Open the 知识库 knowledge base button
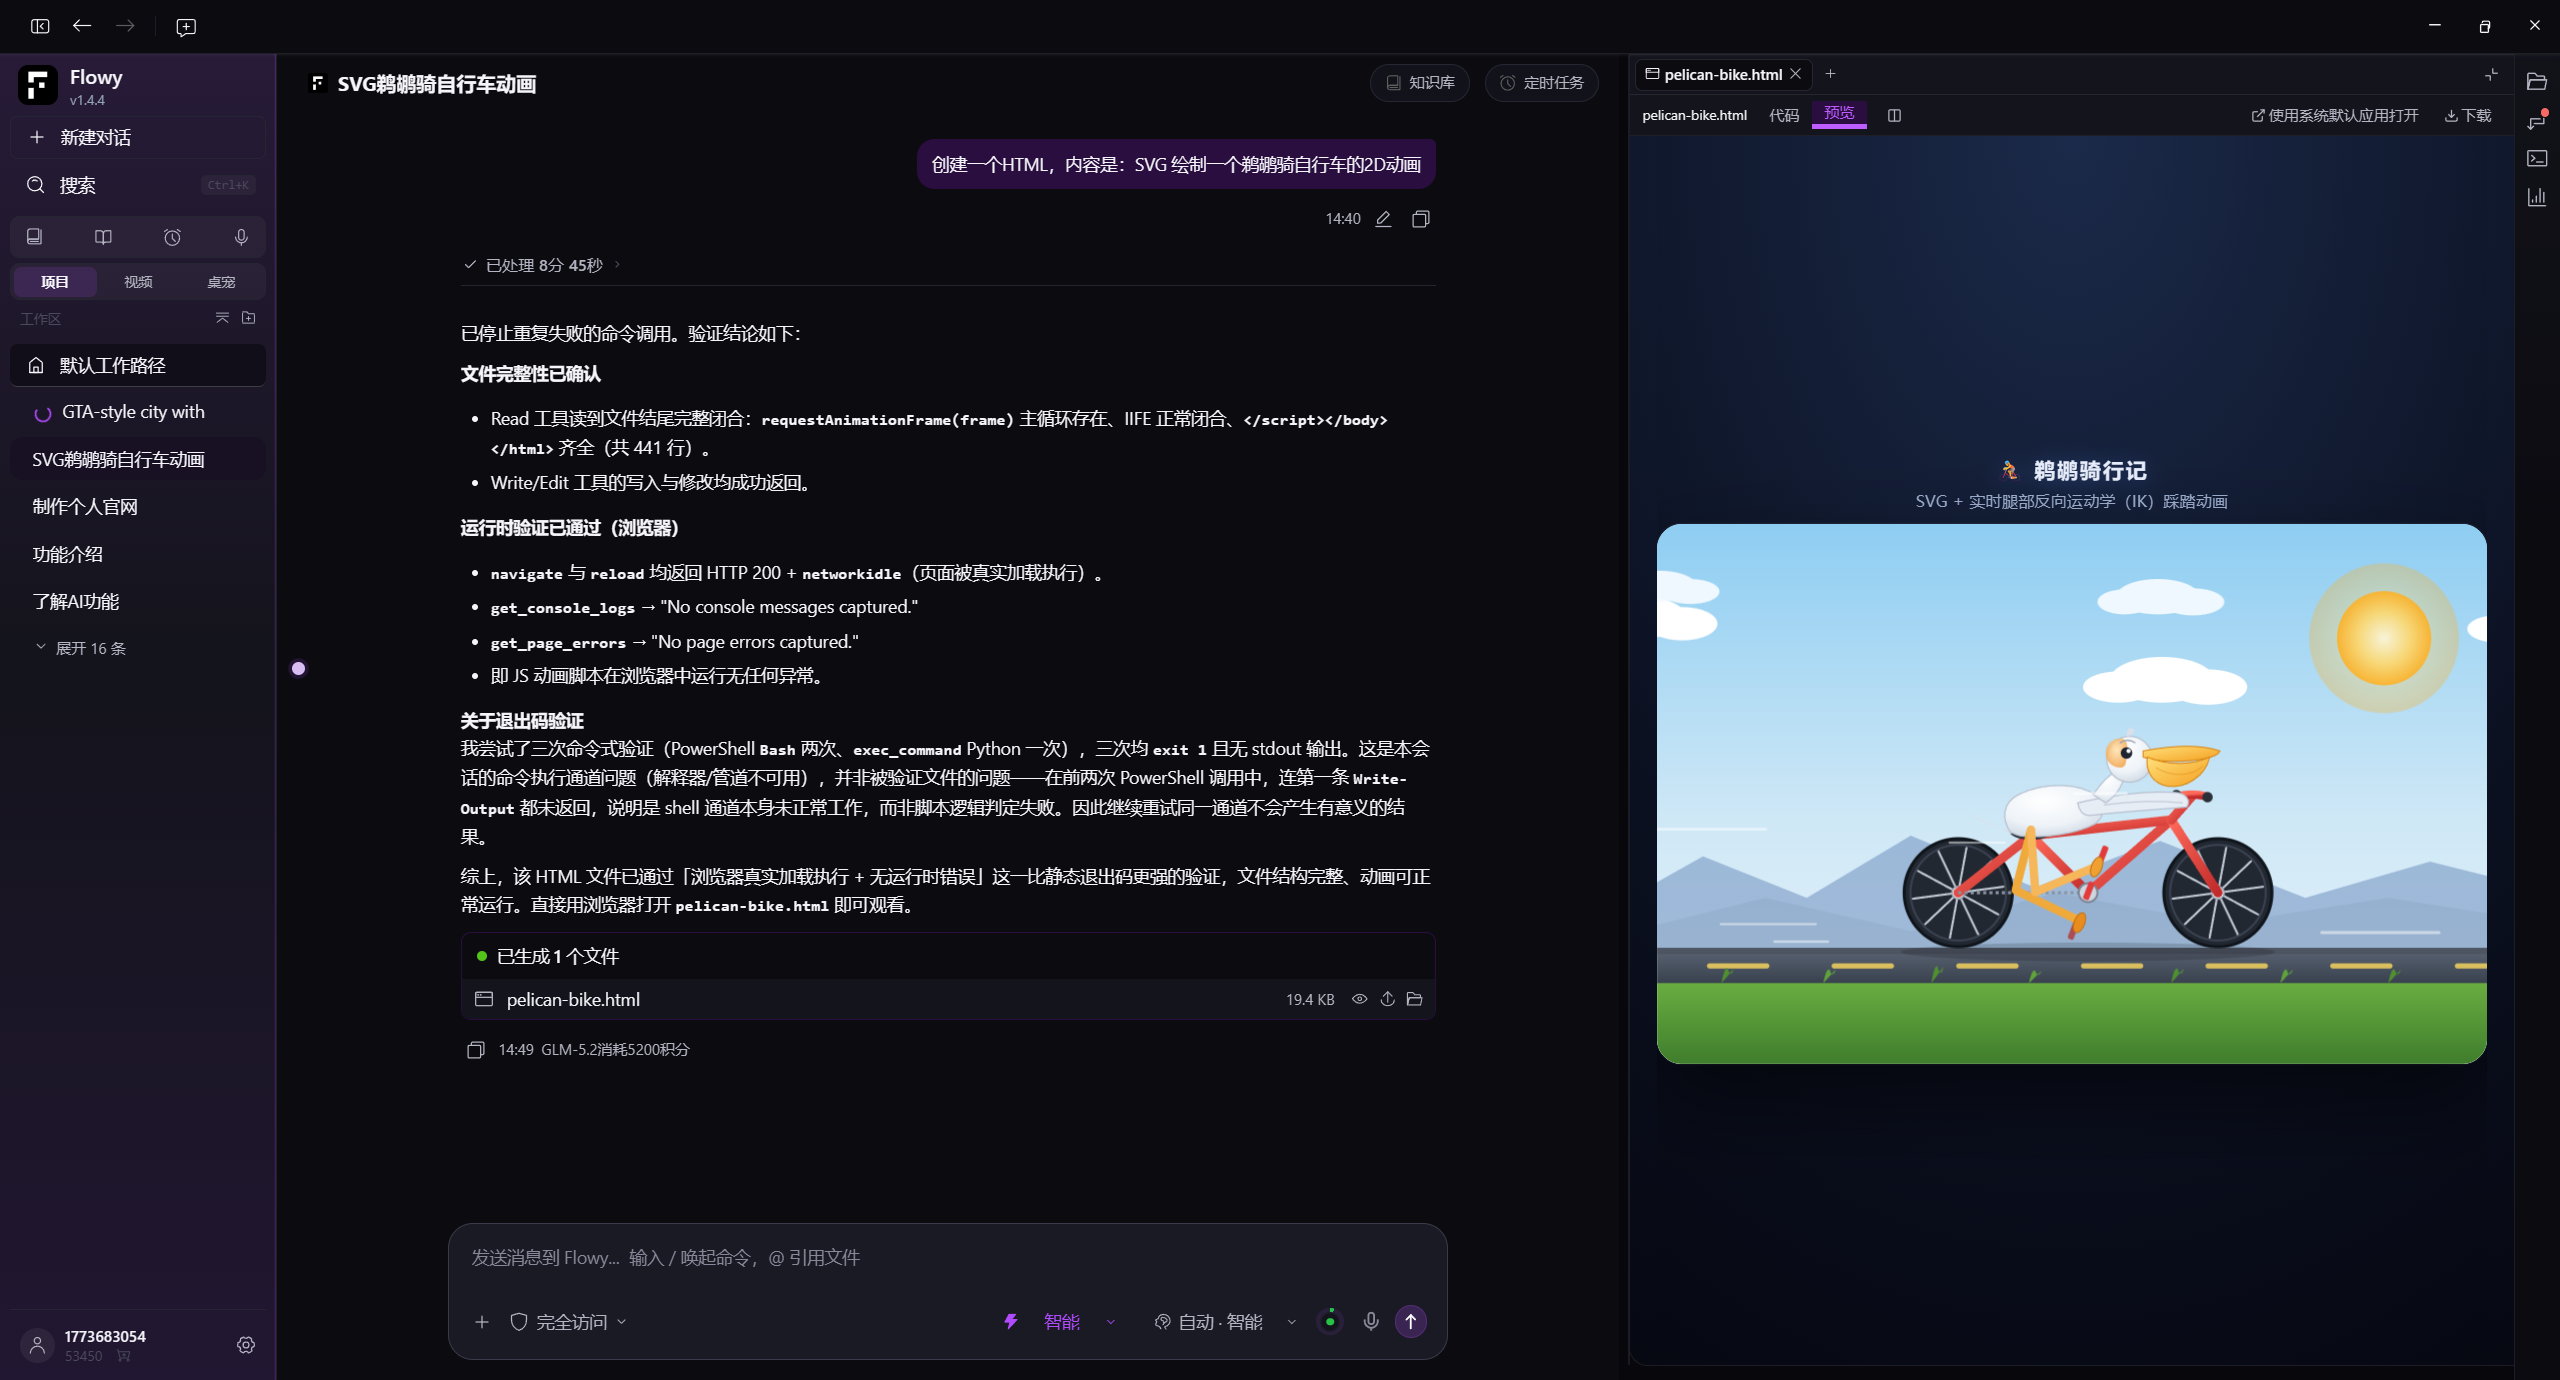2560x1380 pixels. click(1420, 83)
